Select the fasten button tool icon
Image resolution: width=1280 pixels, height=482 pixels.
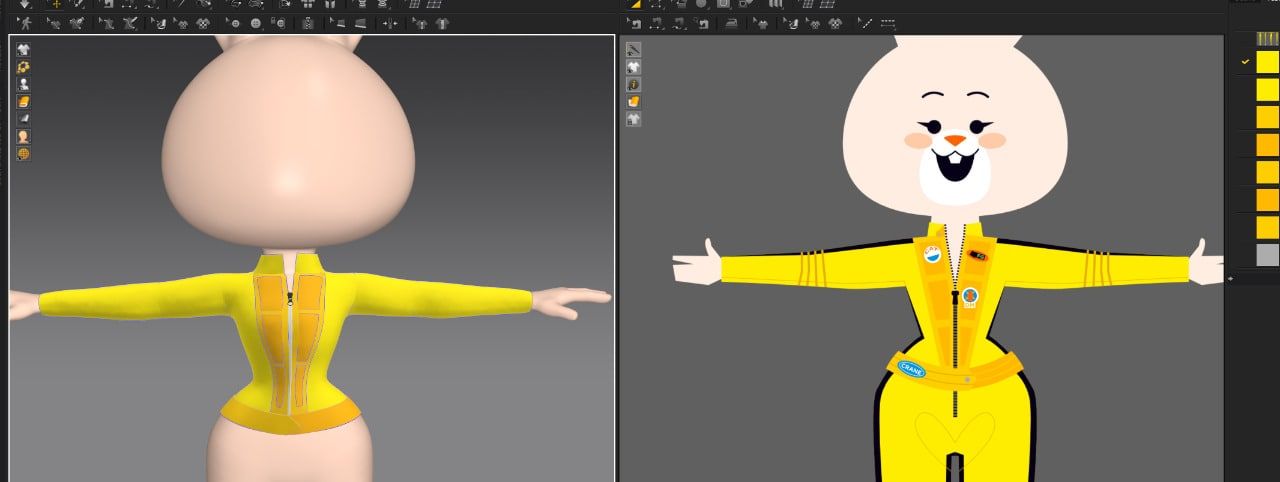tap(279, 23)
